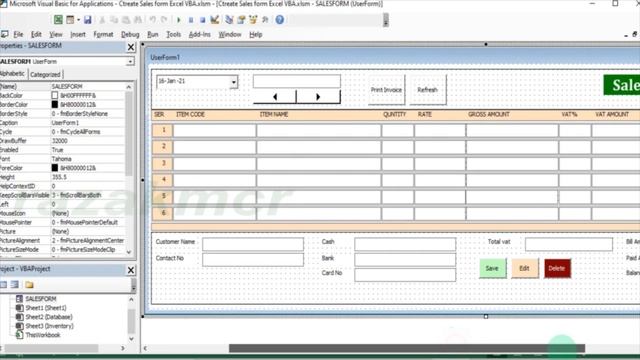Click the BorderColor black color swatch

point(55,104)
